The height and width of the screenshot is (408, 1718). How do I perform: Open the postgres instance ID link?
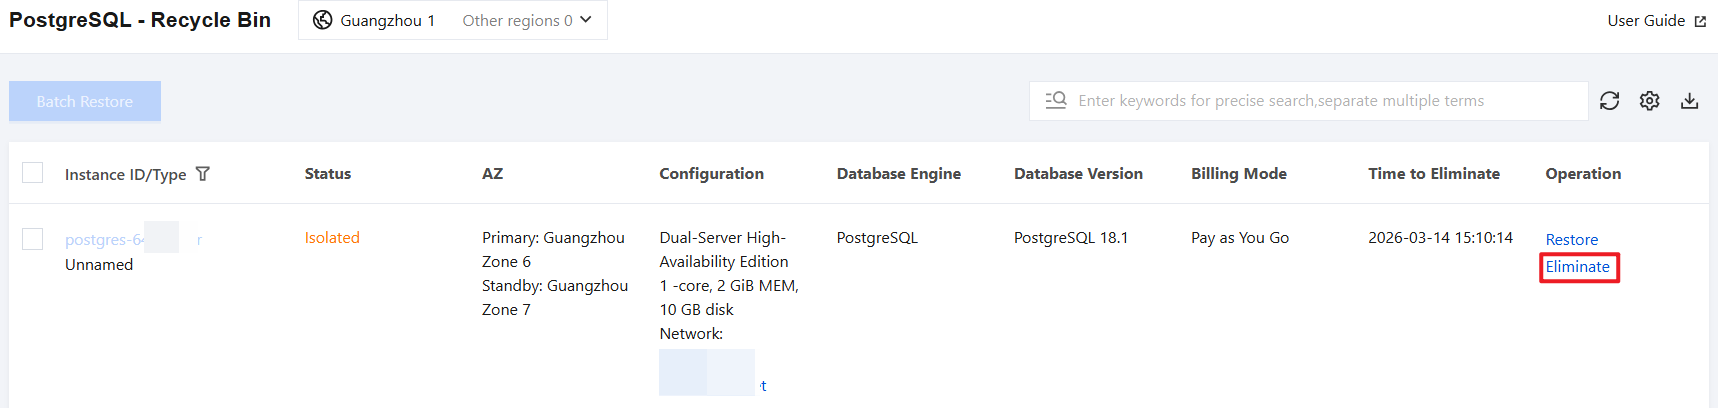104,240
